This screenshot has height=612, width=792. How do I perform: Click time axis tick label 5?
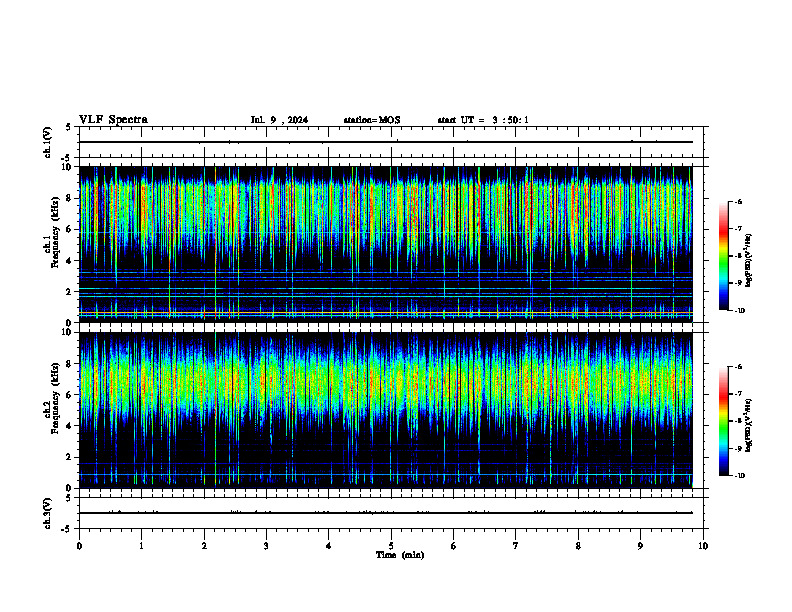[x=391, y=546]
